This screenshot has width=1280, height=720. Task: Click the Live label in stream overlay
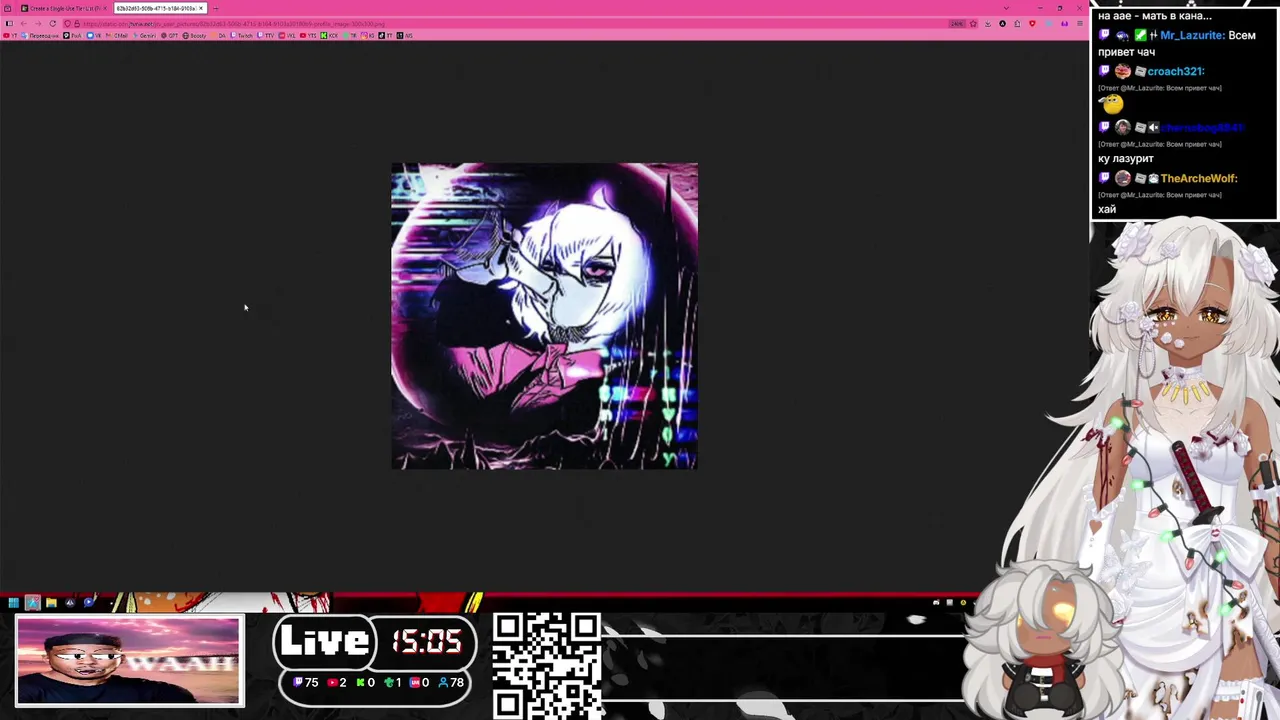tap(325, 642)
